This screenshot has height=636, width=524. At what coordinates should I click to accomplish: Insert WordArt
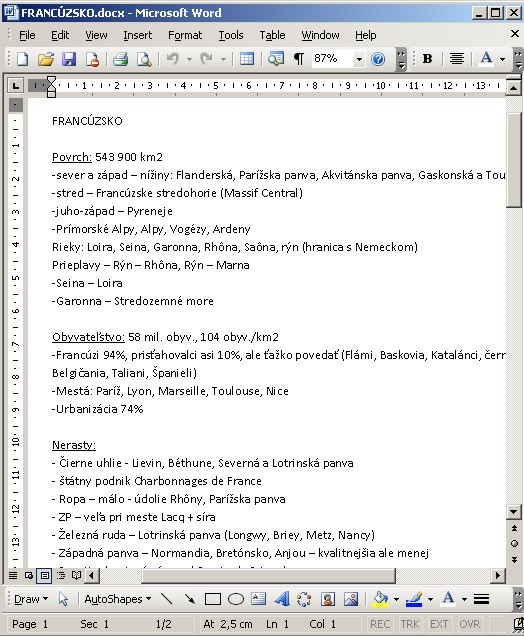[281, 599]
